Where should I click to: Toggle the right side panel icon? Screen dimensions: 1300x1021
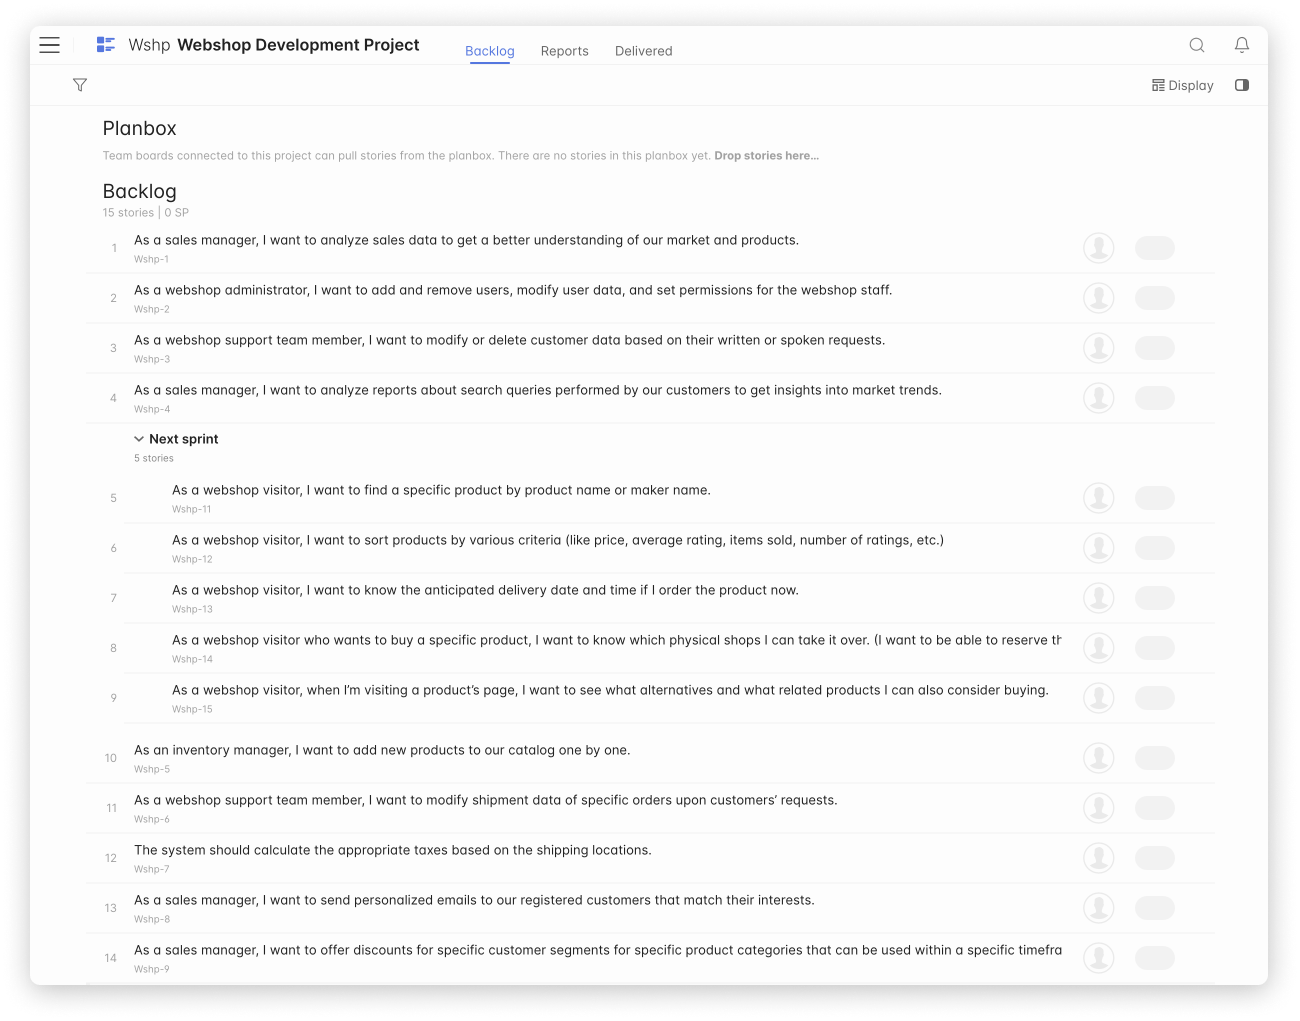(x=1241, y=85)
